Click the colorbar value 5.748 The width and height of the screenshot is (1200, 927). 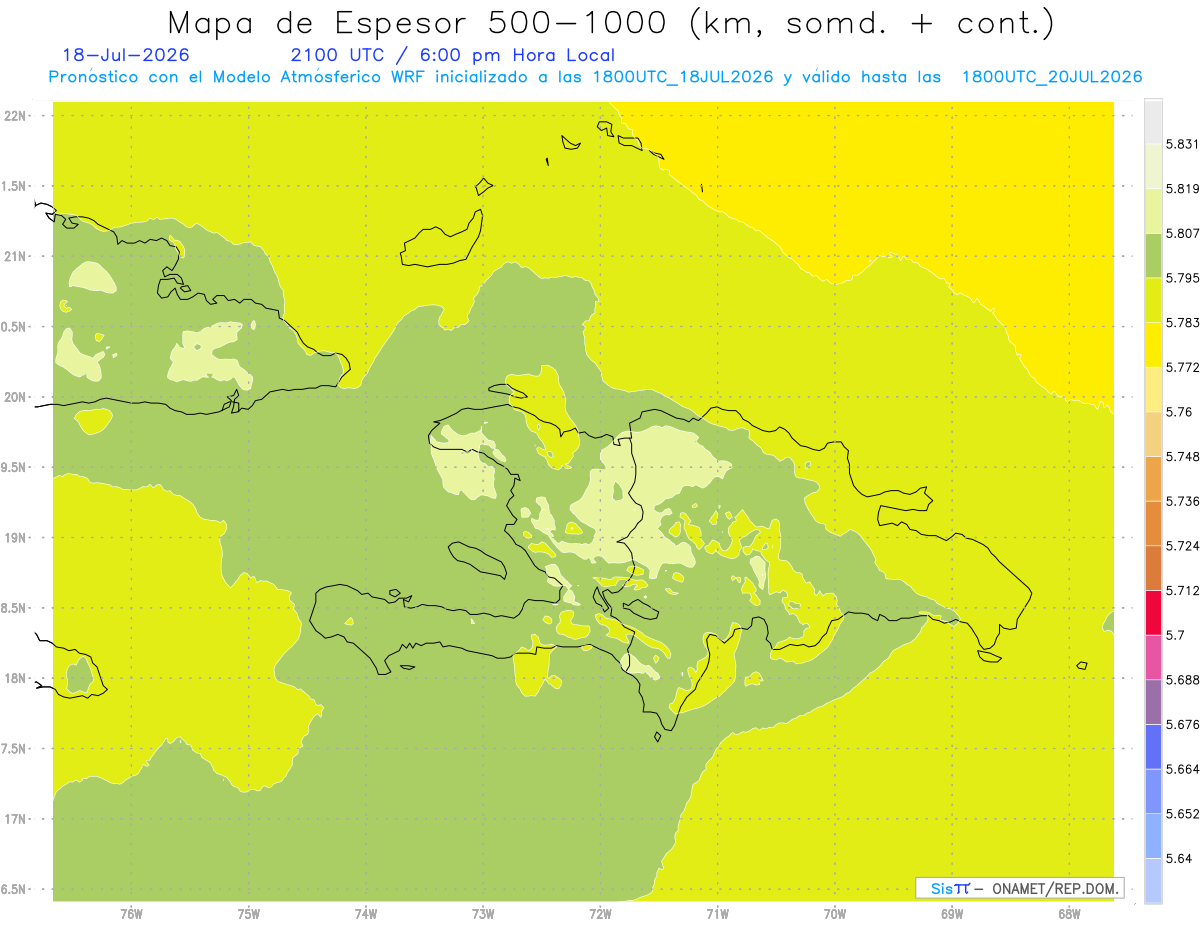pos(1183,456)
